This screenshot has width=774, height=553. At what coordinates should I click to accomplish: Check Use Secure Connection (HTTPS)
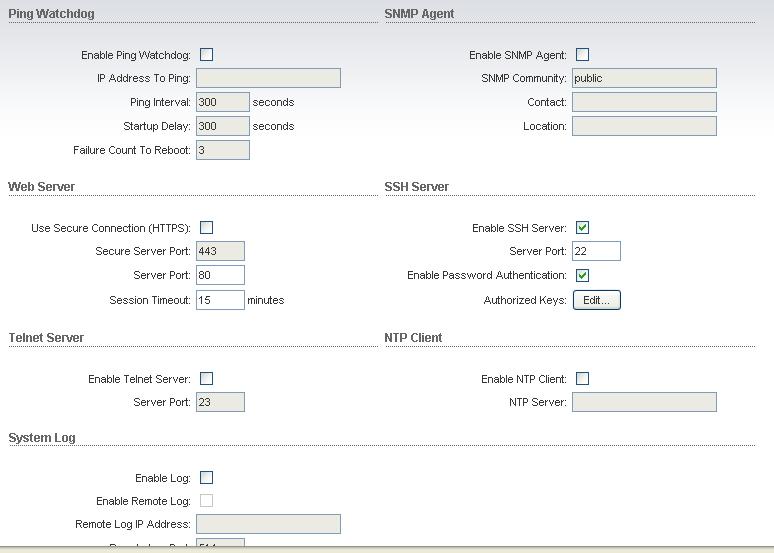point(206,228)
